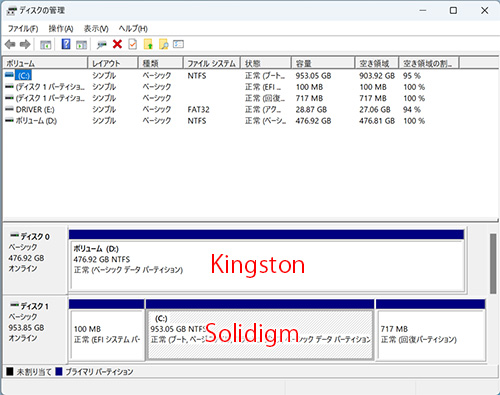Click the Forward arrow toolbar icon
The width and height of the screenshot is (500, 395).
tap(25, 44)
